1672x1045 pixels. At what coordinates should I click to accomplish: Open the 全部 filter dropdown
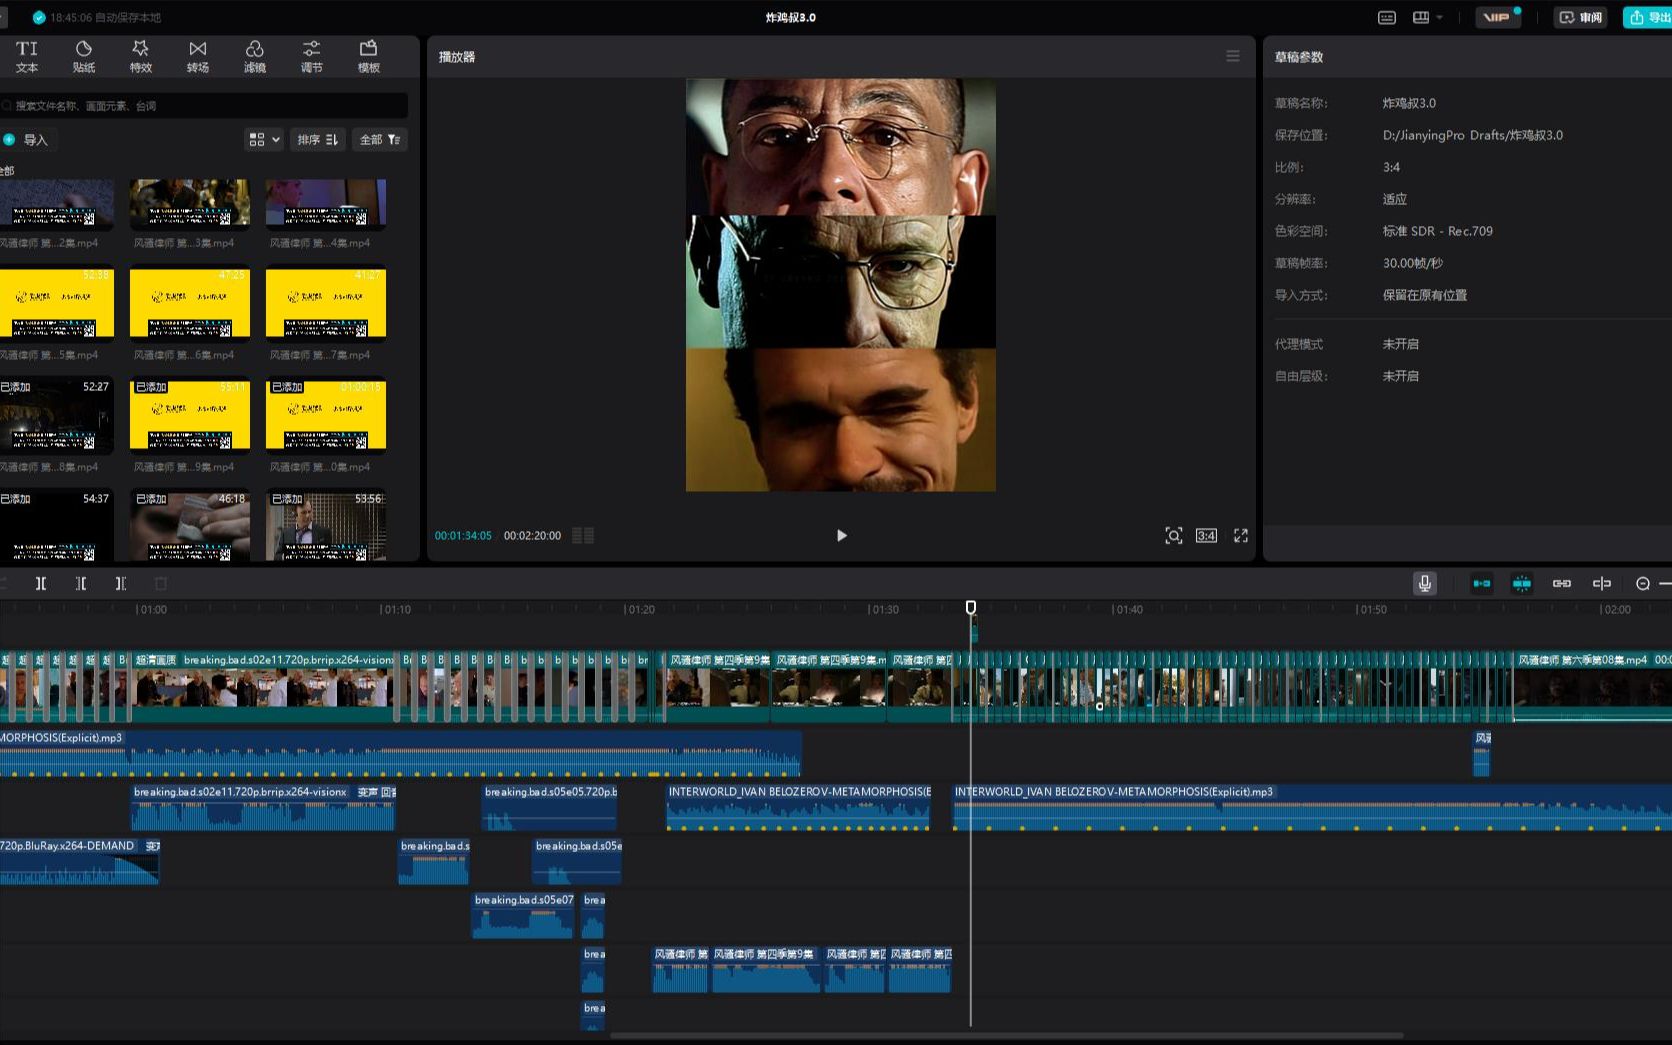tap(379, 140)
